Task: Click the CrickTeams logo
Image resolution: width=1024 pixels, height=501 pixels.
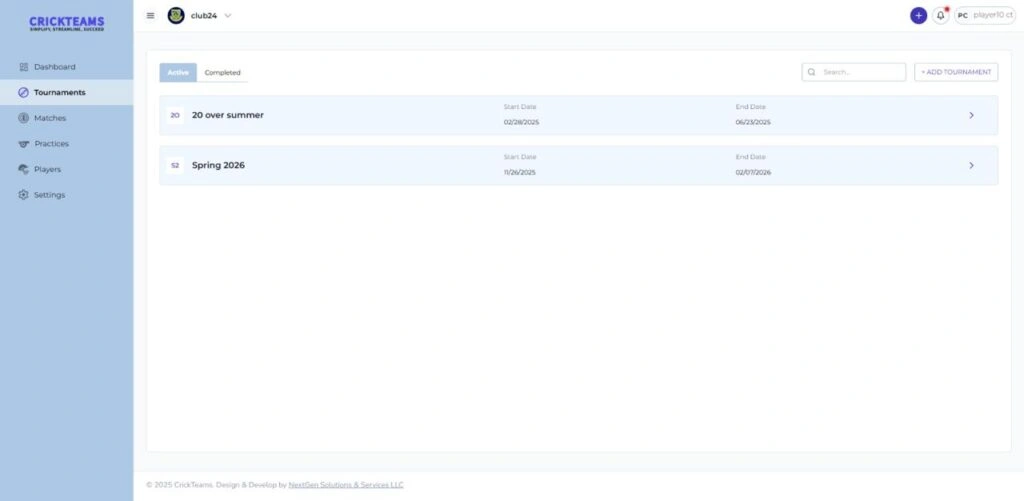Action: pyautogui.click(x=66, y=23)
